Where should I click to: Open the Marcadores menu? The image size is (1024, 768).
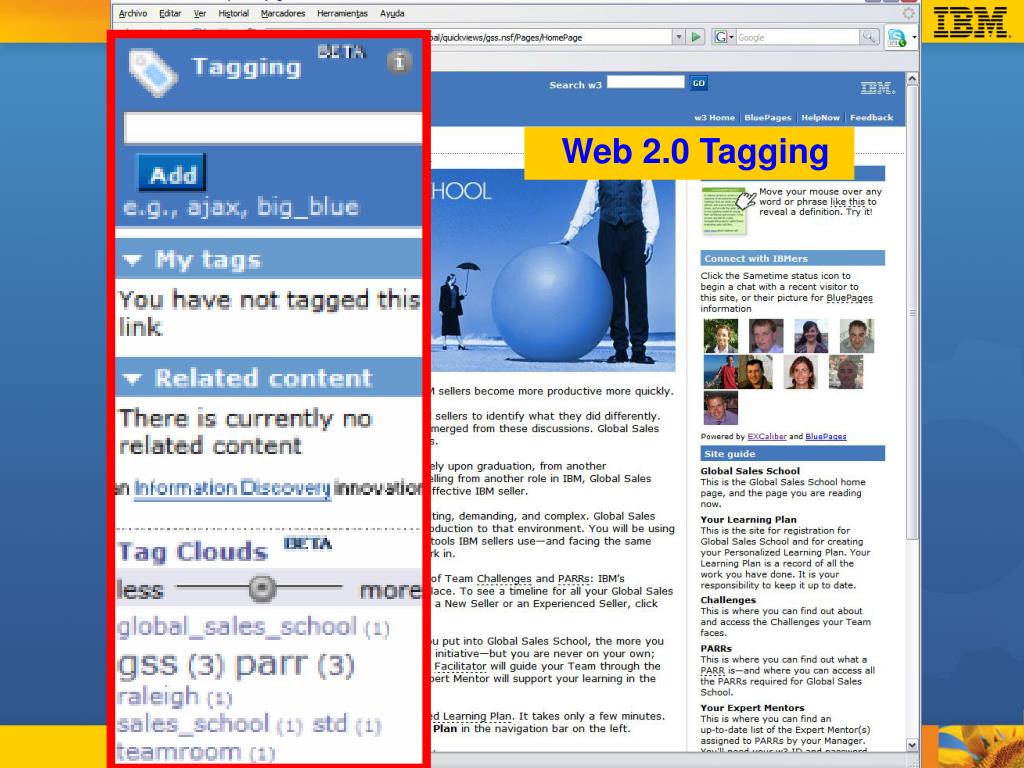pyautogui.click(x=283, y=13)
